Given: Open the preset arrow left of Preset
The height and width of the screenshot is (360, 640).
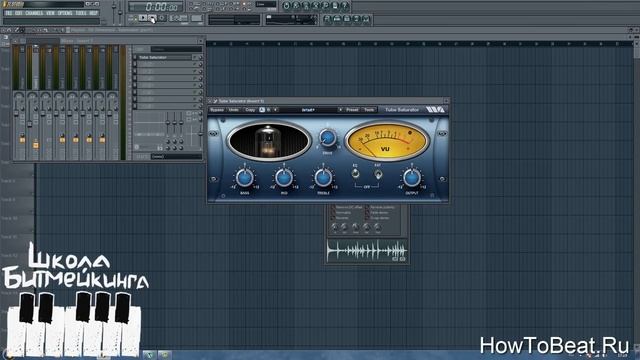Looking at the screenshot, I should (x=340, y=110).
